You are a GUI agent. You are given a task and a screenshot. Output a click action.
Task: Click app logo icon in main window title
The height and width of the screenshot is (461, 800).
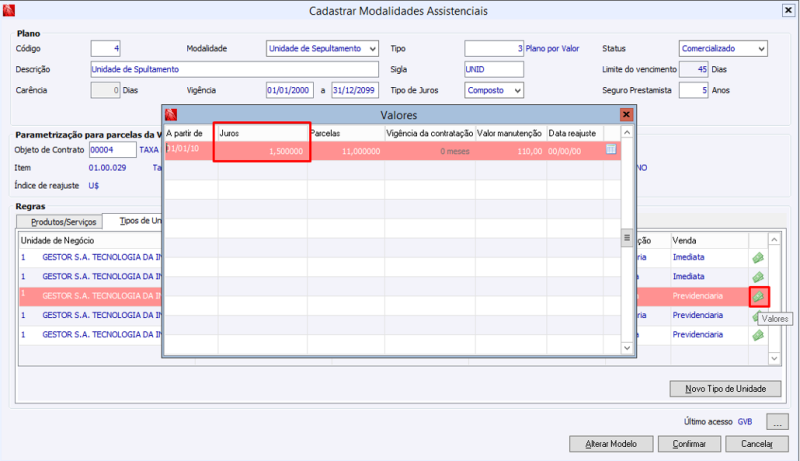coord(9,10)
